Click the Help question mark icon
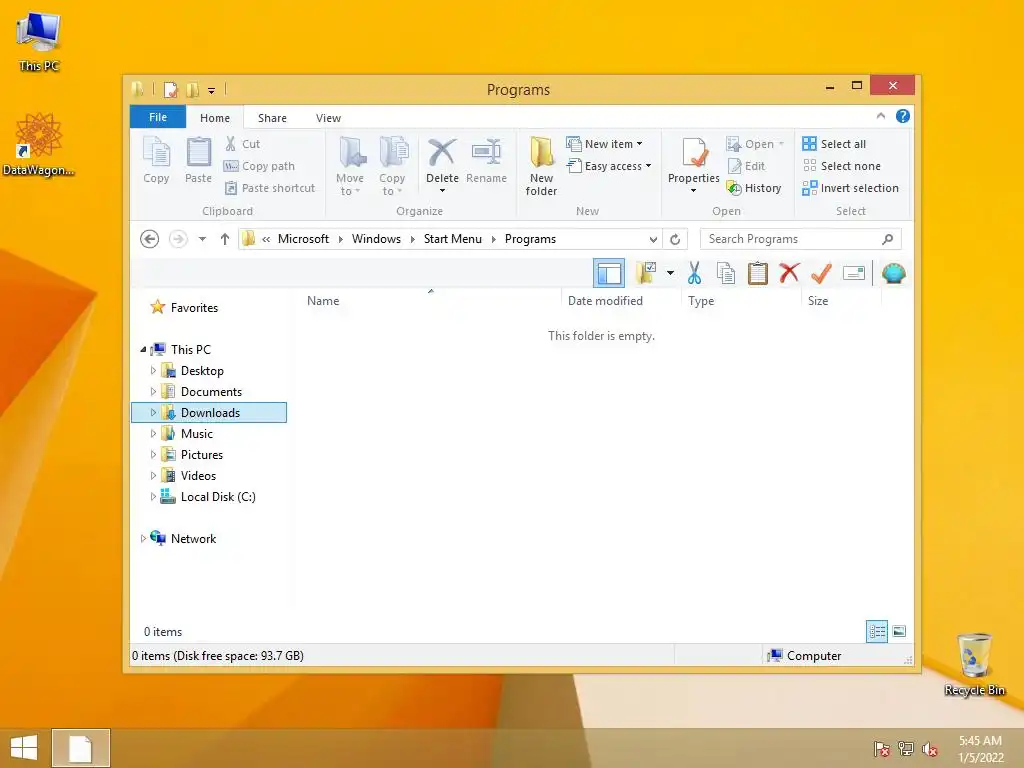The image size is (1024, 768). [903, 116]
